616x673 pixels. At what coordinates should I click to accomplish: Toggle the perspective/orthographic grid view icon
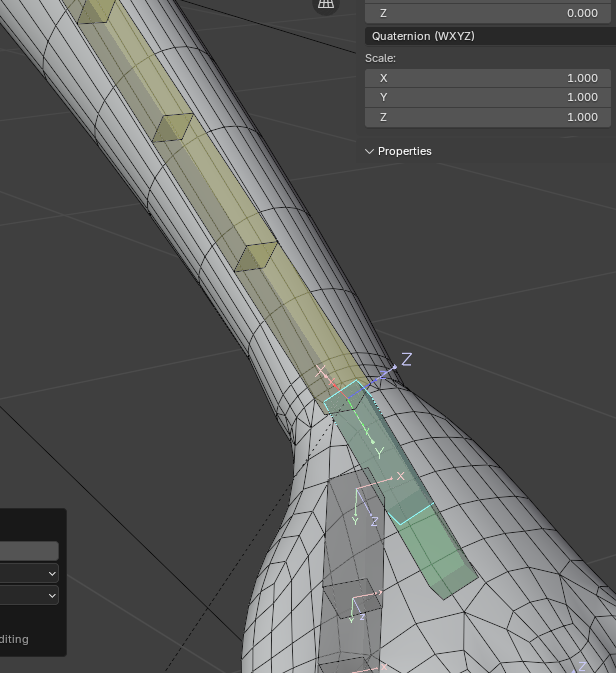326,4
